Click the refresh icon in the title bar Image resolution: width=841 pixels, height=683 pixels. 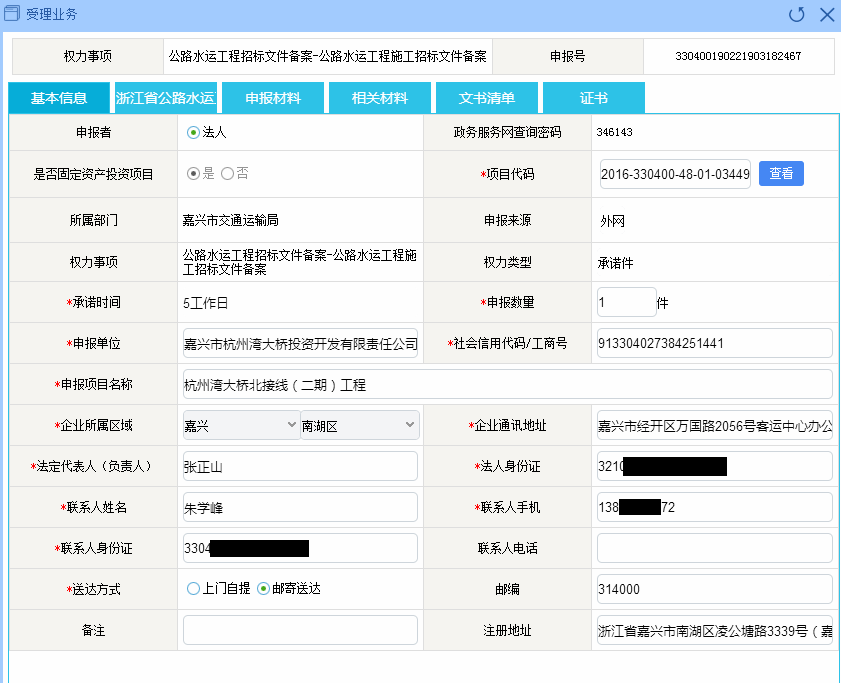(797, 14)
